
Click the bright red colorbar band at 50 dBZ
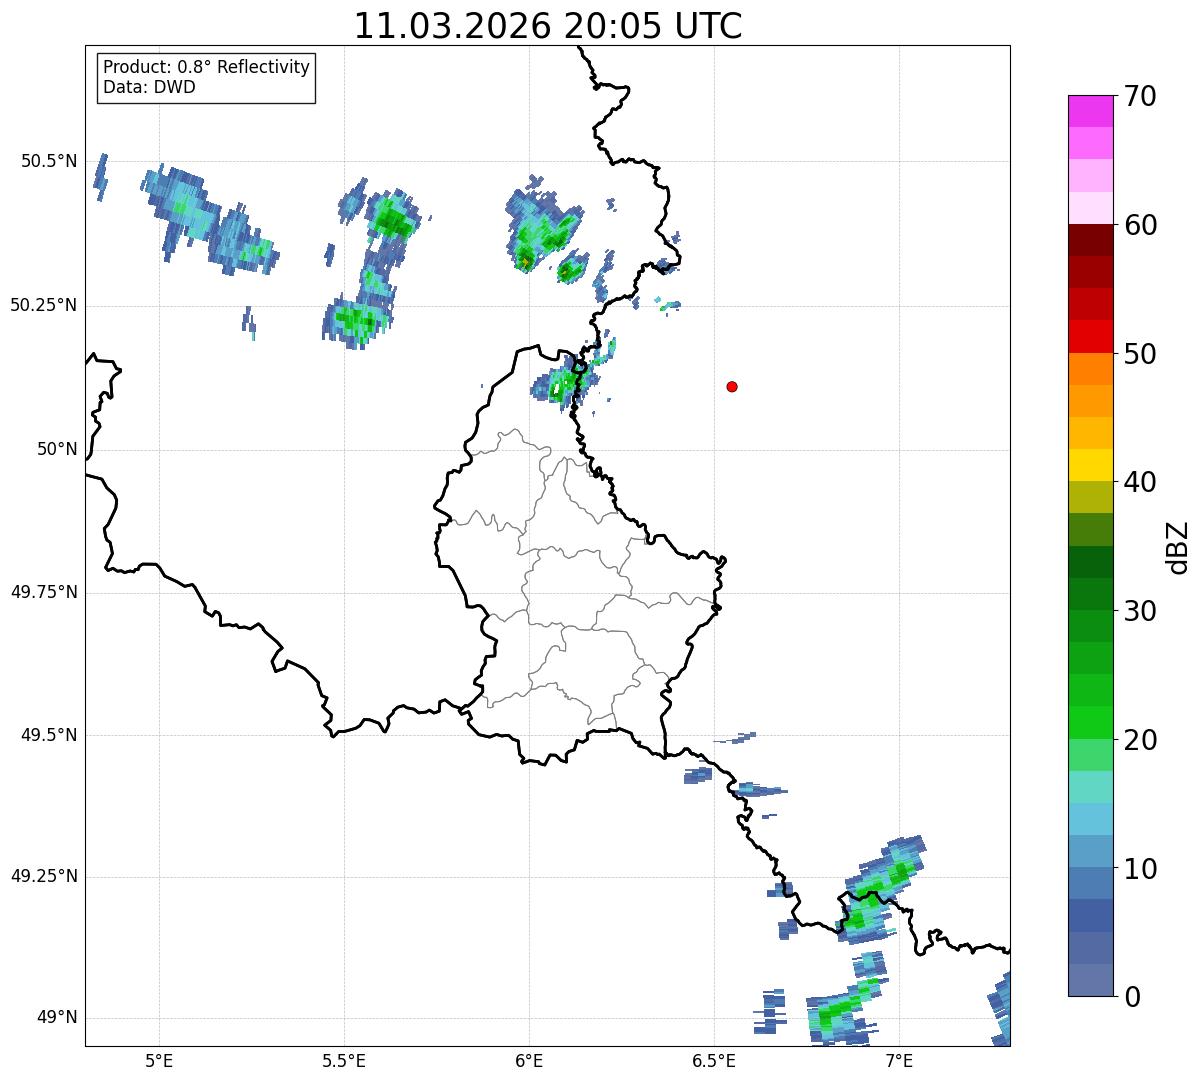tap(1090, 337)
